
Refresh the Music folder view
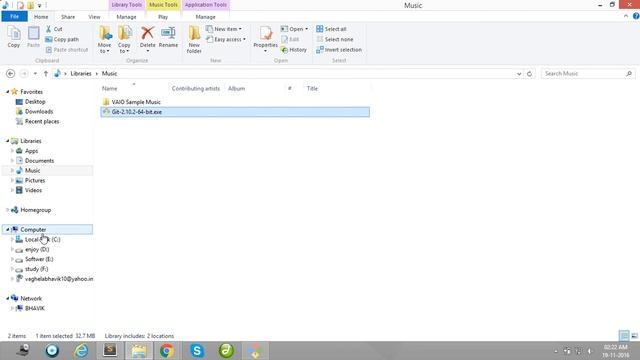tap(529, 73)
